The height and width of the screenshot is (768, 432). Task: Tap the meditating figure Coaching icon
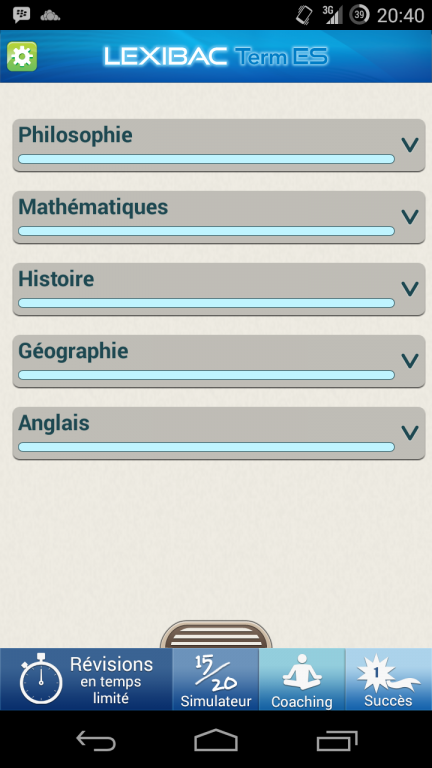click(x=302, y=672)
